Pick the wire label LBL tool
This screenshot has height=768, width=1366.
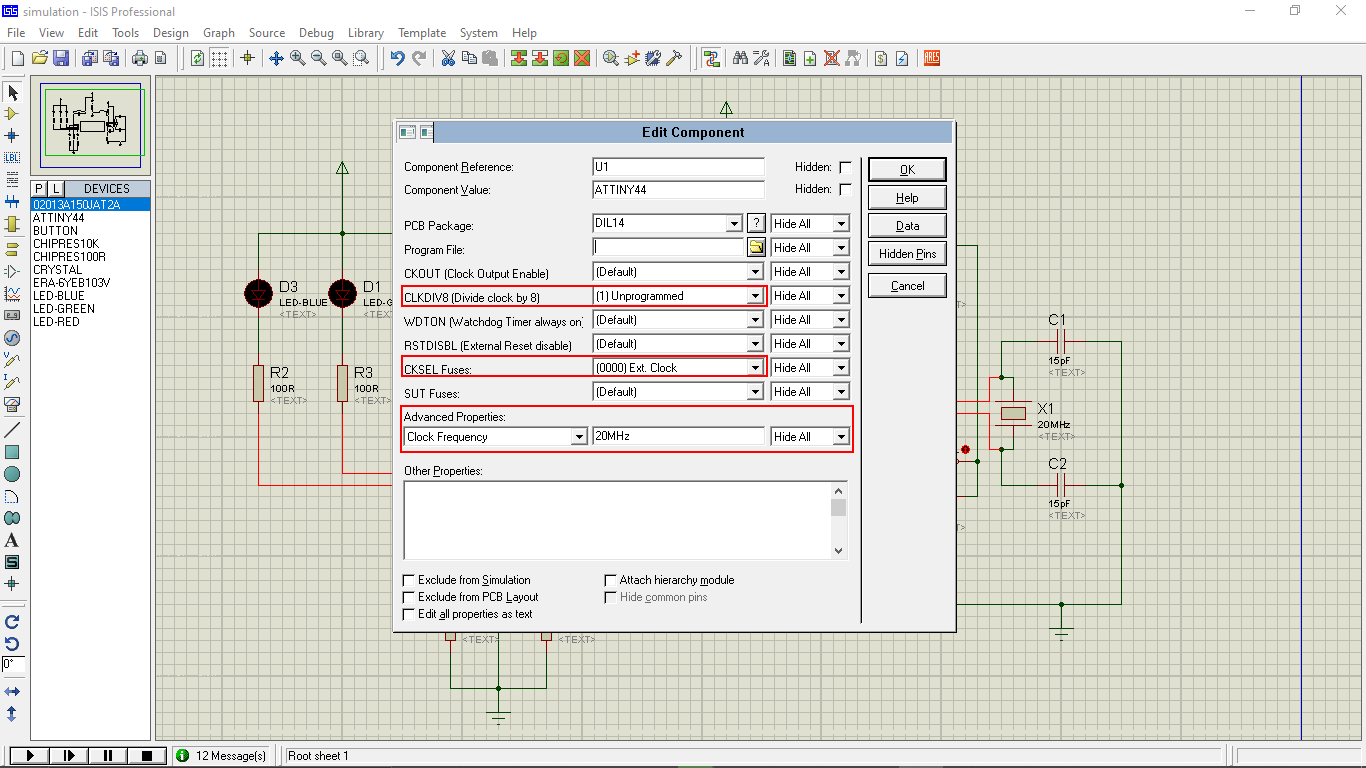(12, 158)
